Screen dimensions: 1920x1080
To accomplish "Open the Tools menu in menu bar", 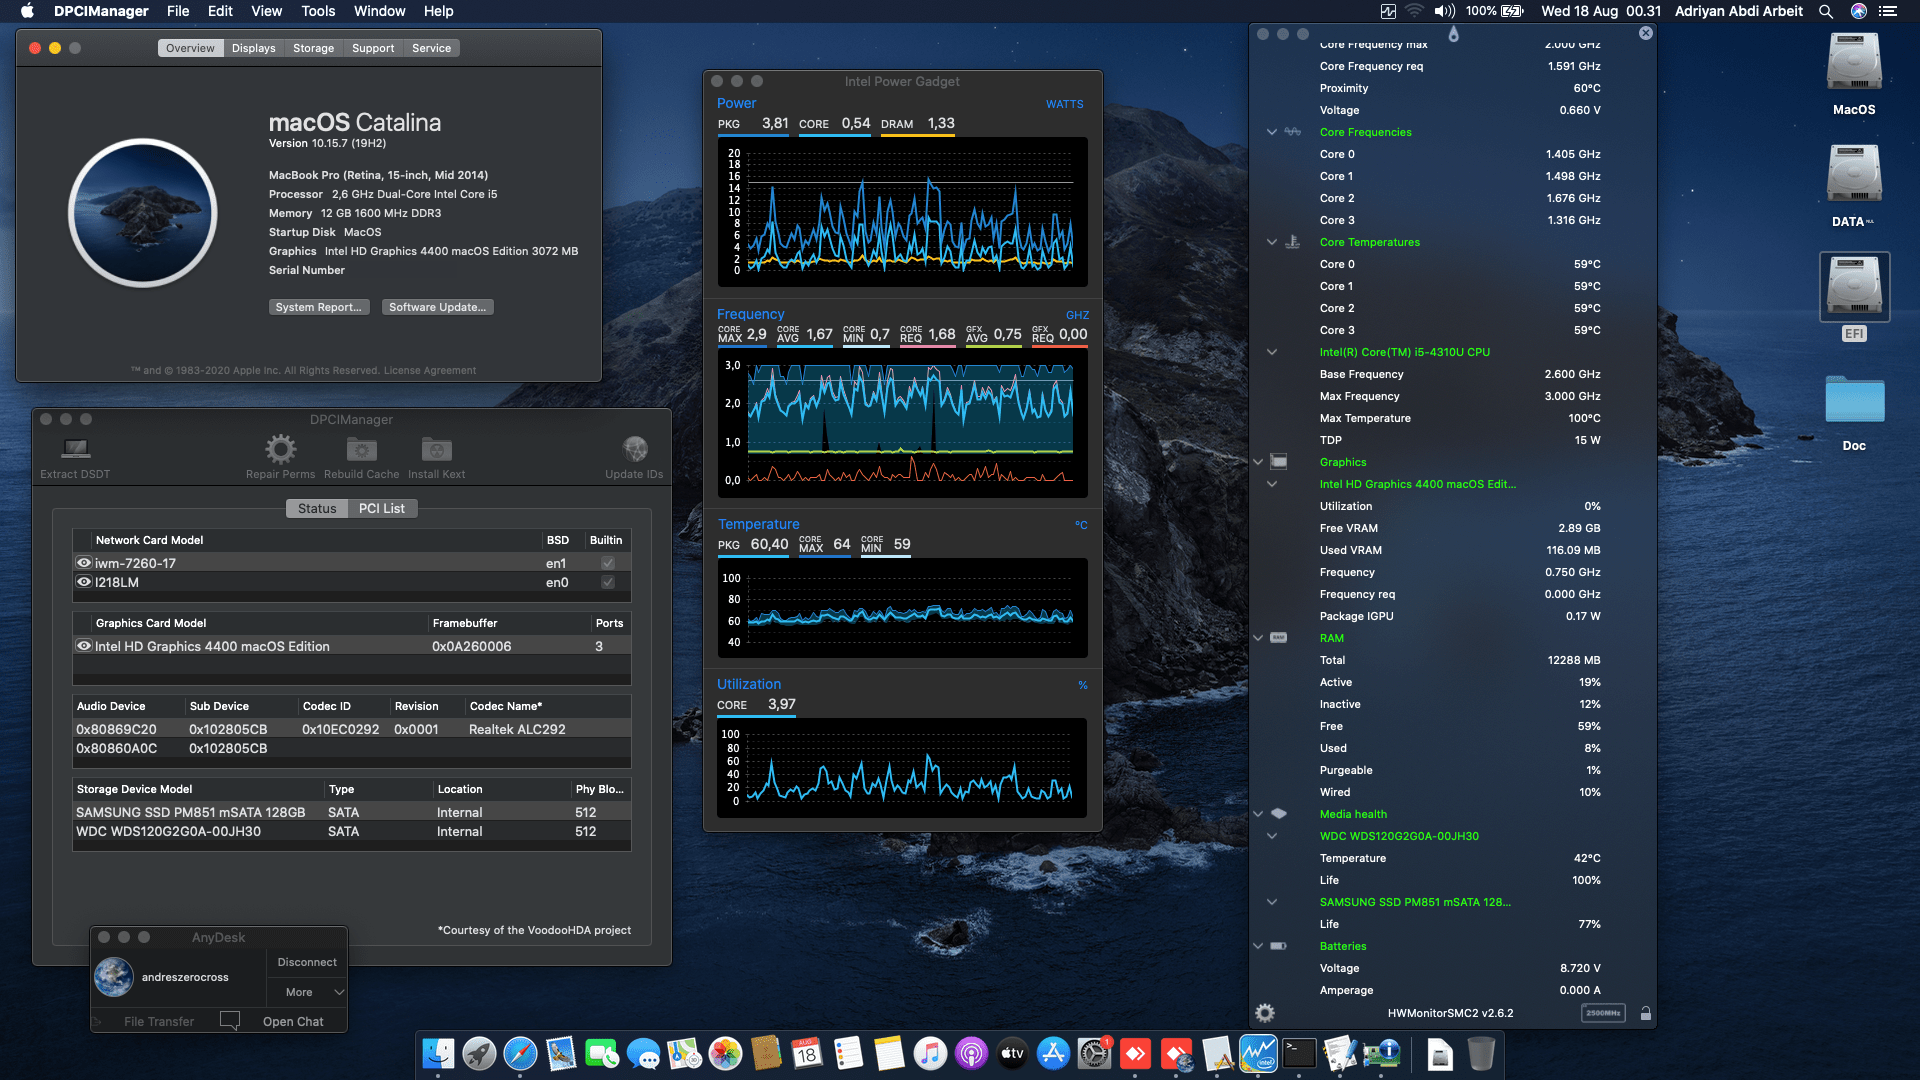I will click(318, 11).
